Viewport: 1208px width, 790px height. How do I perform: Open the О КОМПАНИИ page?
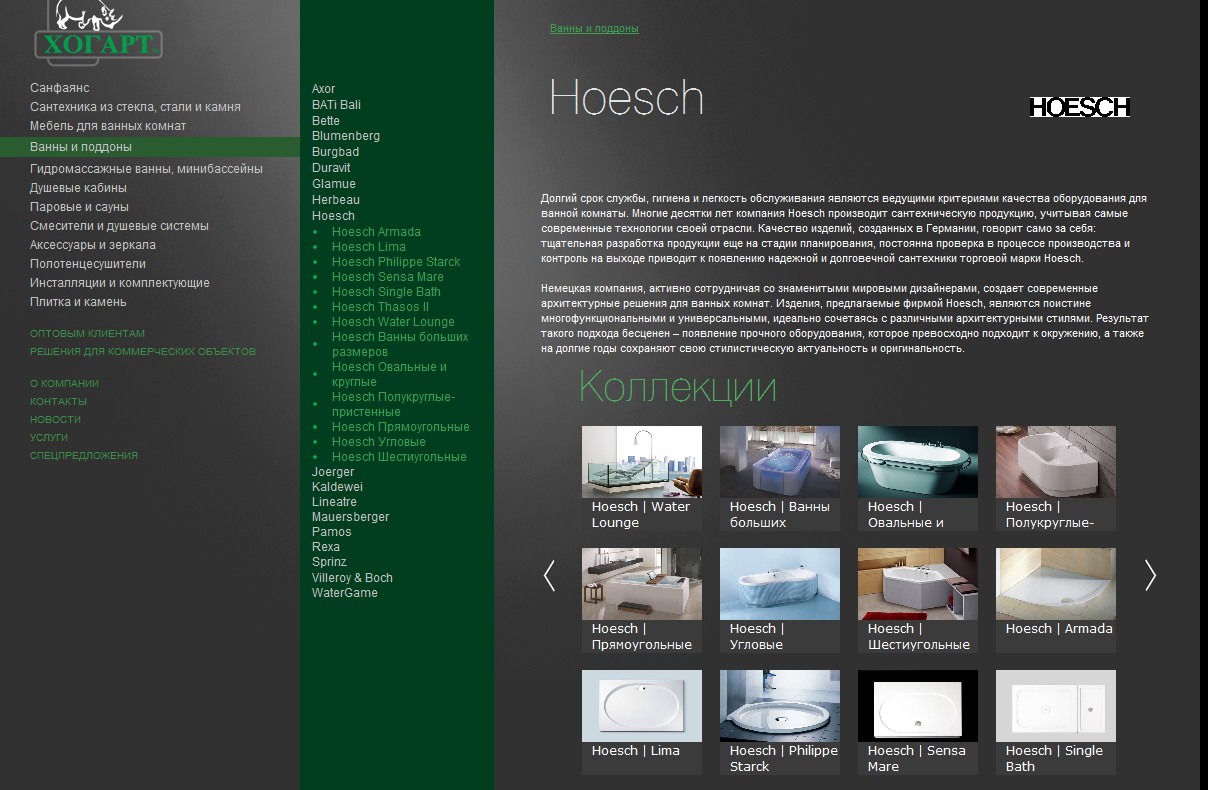(64, 384)
